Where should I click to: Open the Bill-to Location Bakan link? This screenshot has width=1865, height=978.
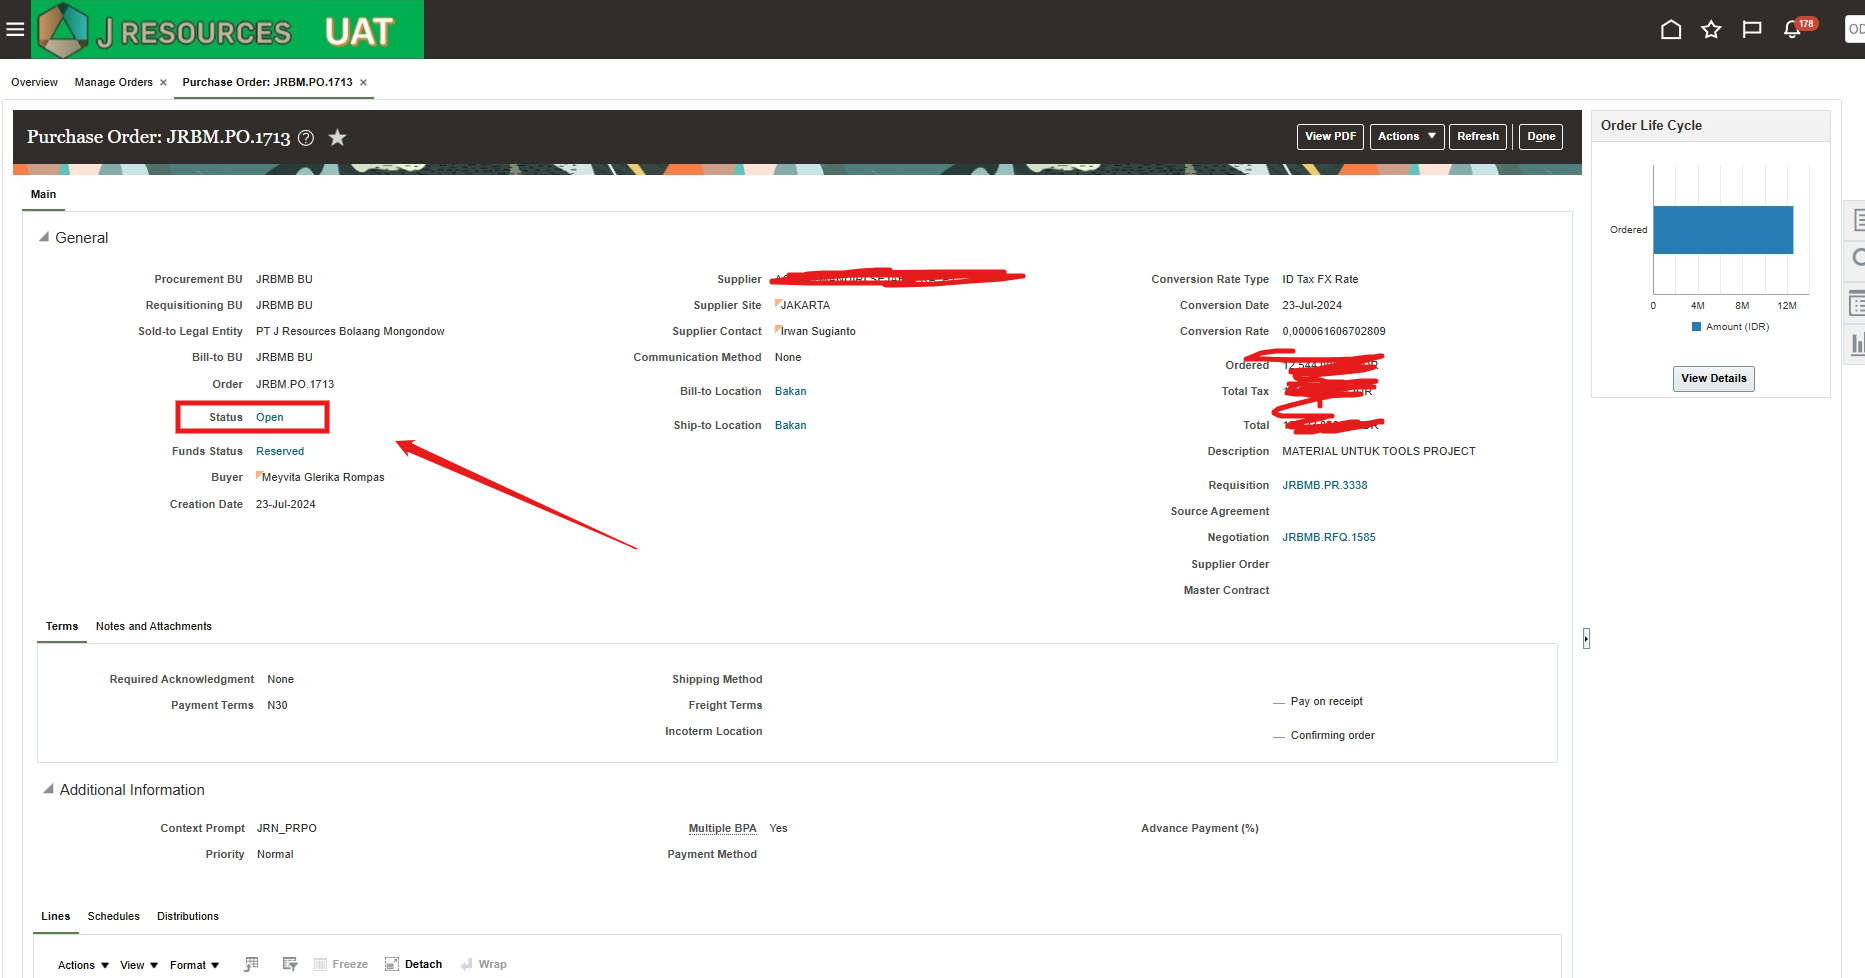tap(790, 391)
